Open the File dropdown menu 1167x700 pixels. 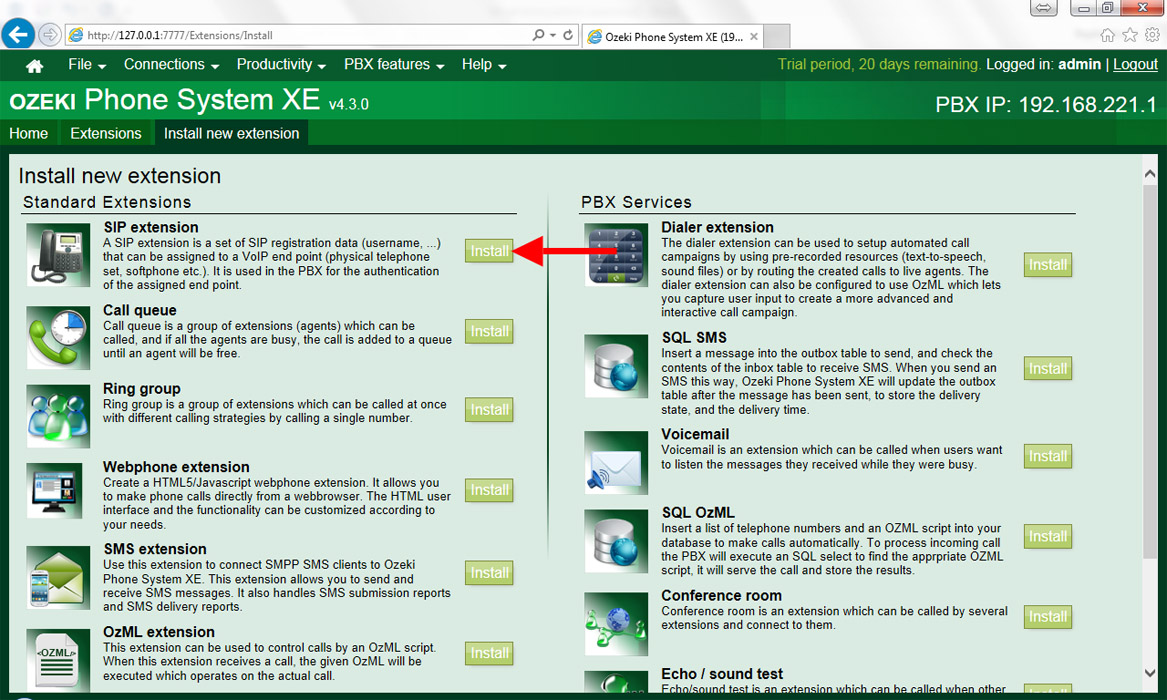tap(87, 65)
